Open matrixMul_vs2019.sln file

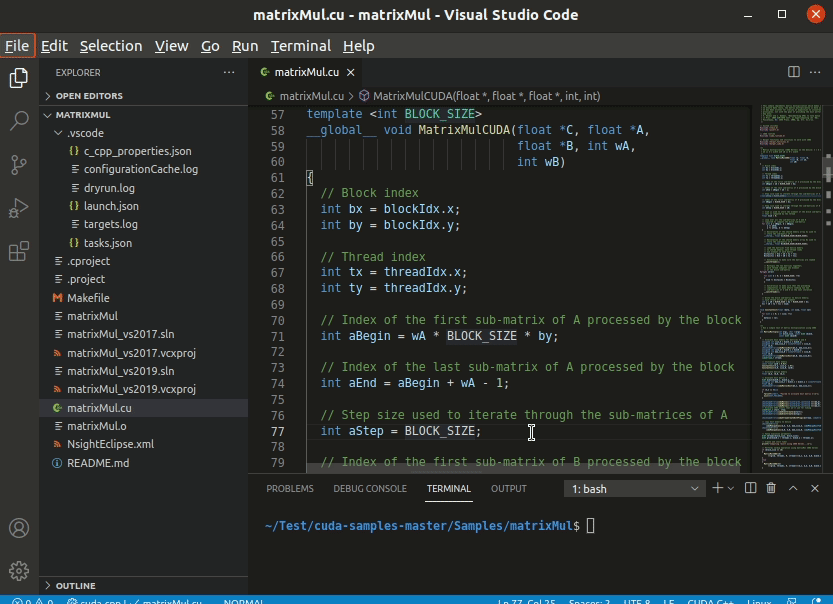pos(143,371)
